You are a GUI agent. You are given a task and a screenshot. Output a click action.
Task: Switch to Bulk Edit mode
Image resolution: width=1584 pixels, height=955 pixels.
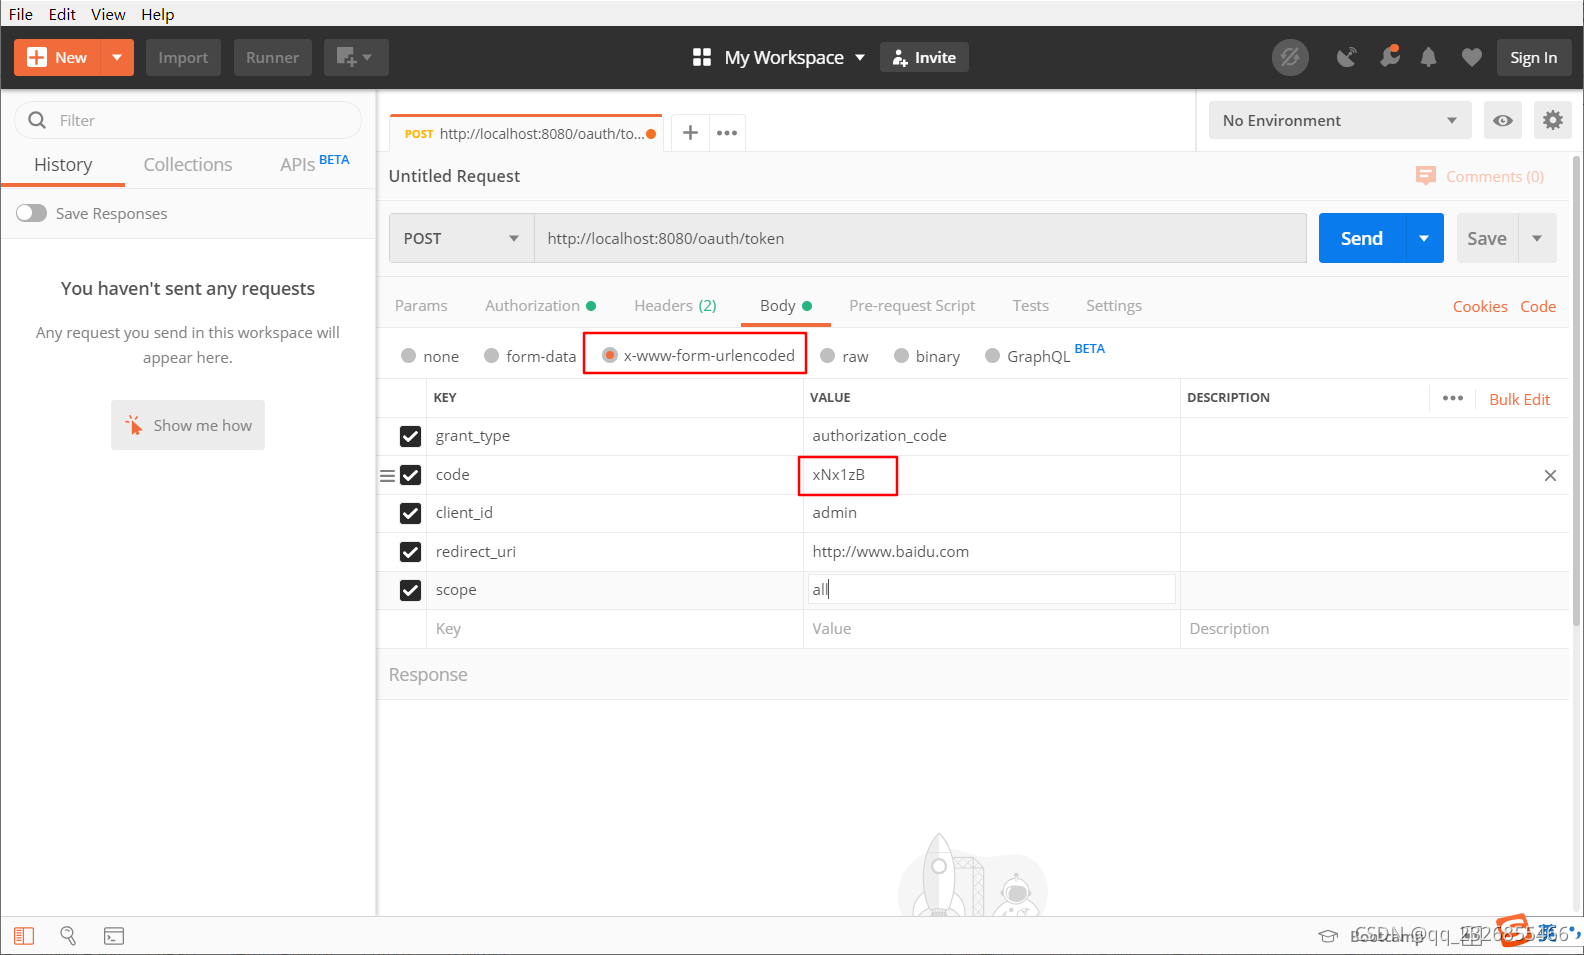click(x=1519, y=399)
